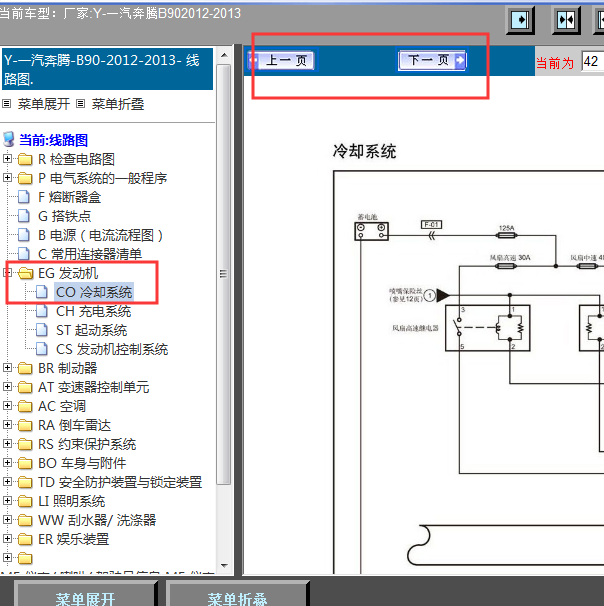Click the page icon of CO 冷却系统
This screenshot has height=606, width=604.
[x=42, y=292]
